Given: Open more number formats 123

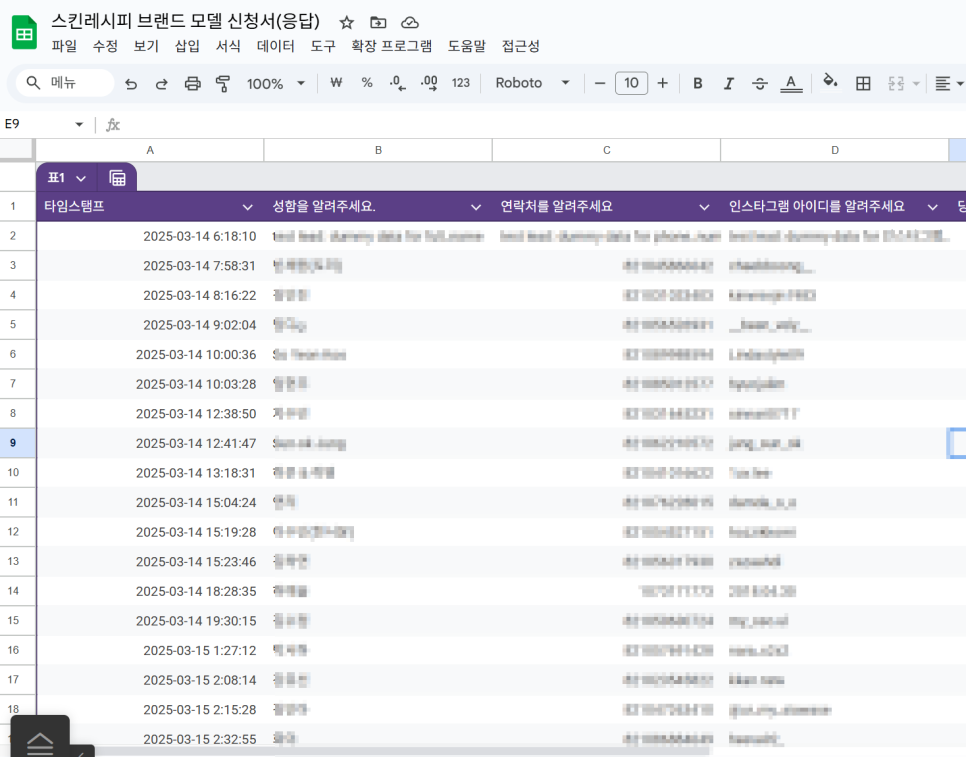Looking at the screenshot, I should (x=461, y=83).
